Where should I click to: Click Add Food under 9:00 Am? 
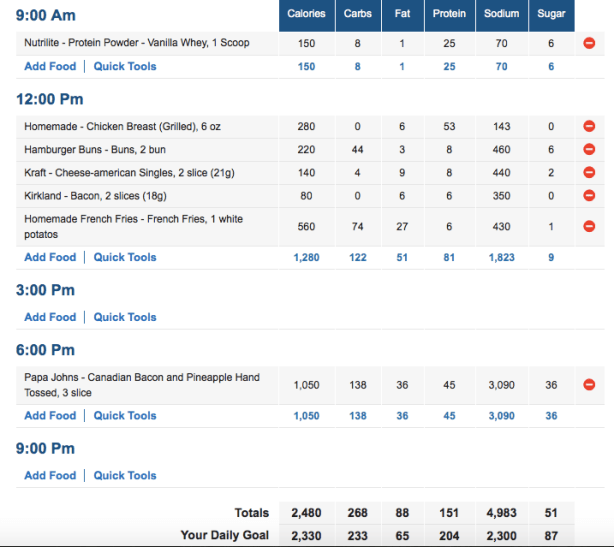[x=50, y=66]
